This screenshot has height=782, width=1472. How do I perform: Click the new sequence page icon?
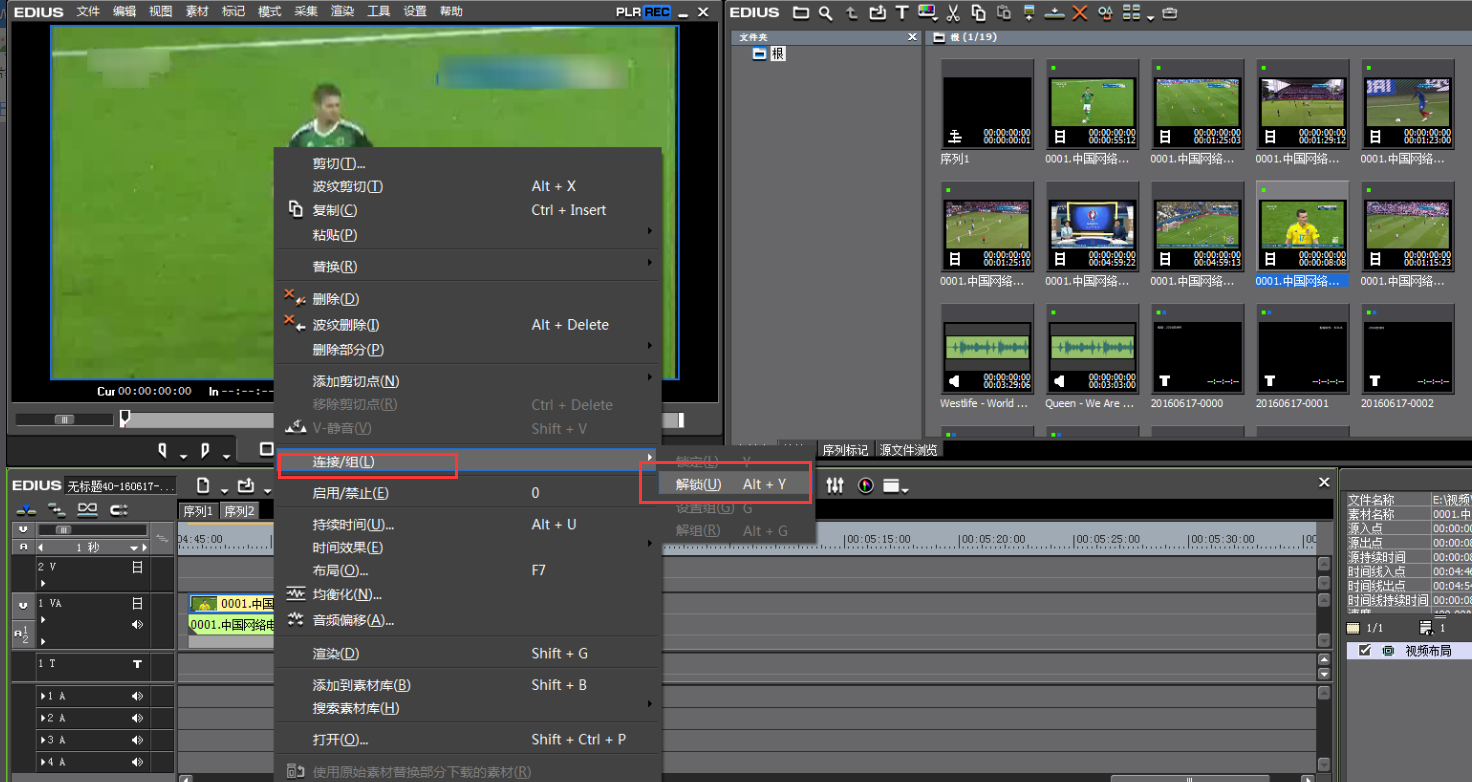(203, 485)
